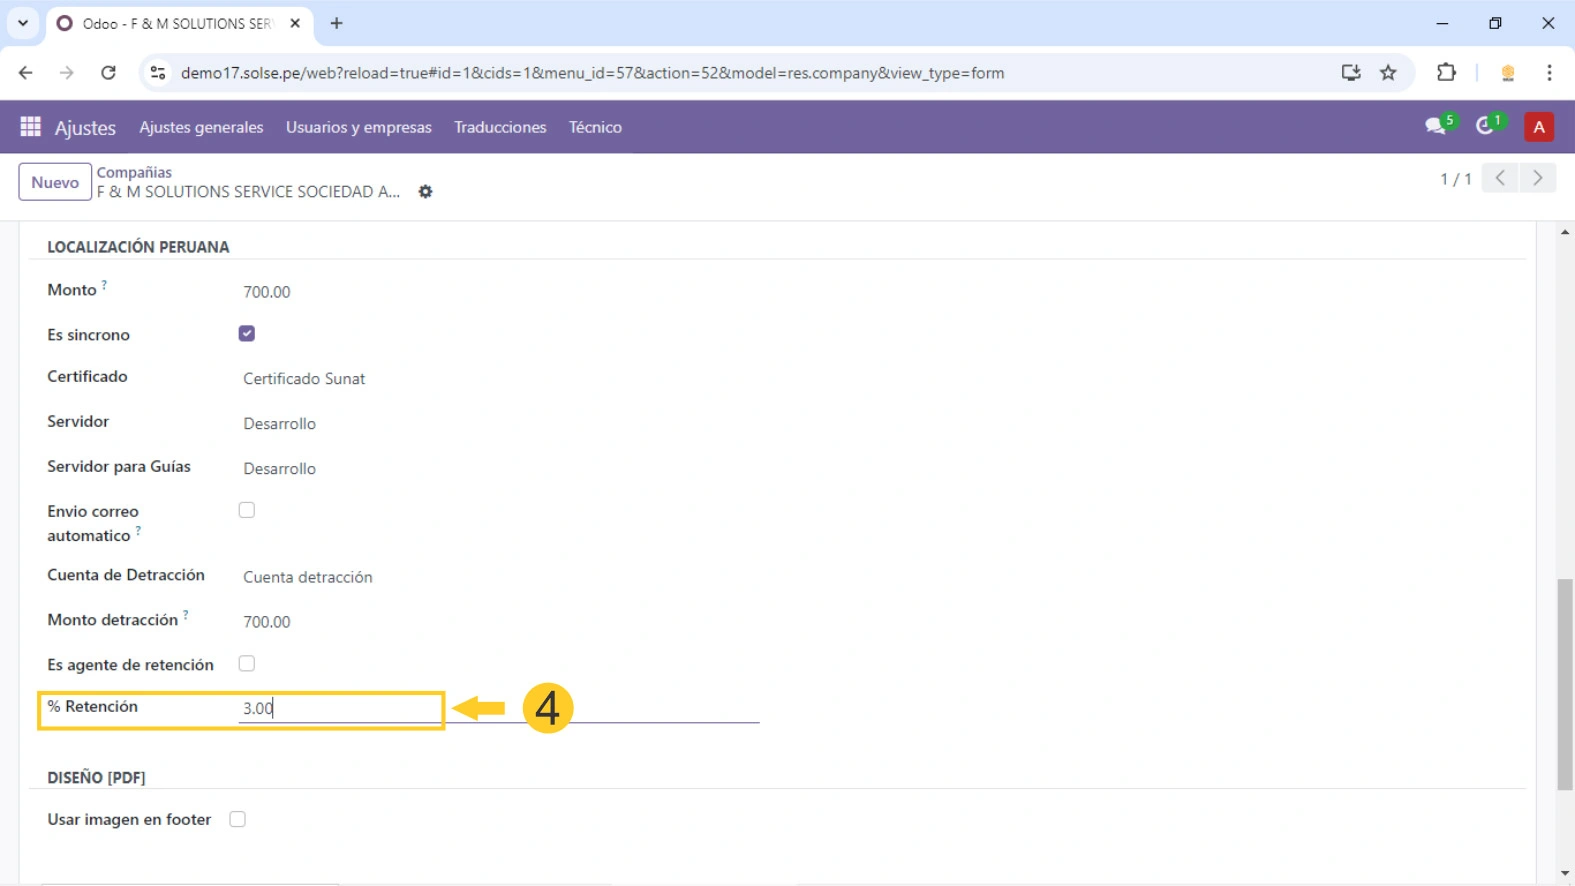Viewport: 1575px width, 886px height.
Task: Enable Envio correo automatico checkbox
Action: pos(247,510)
